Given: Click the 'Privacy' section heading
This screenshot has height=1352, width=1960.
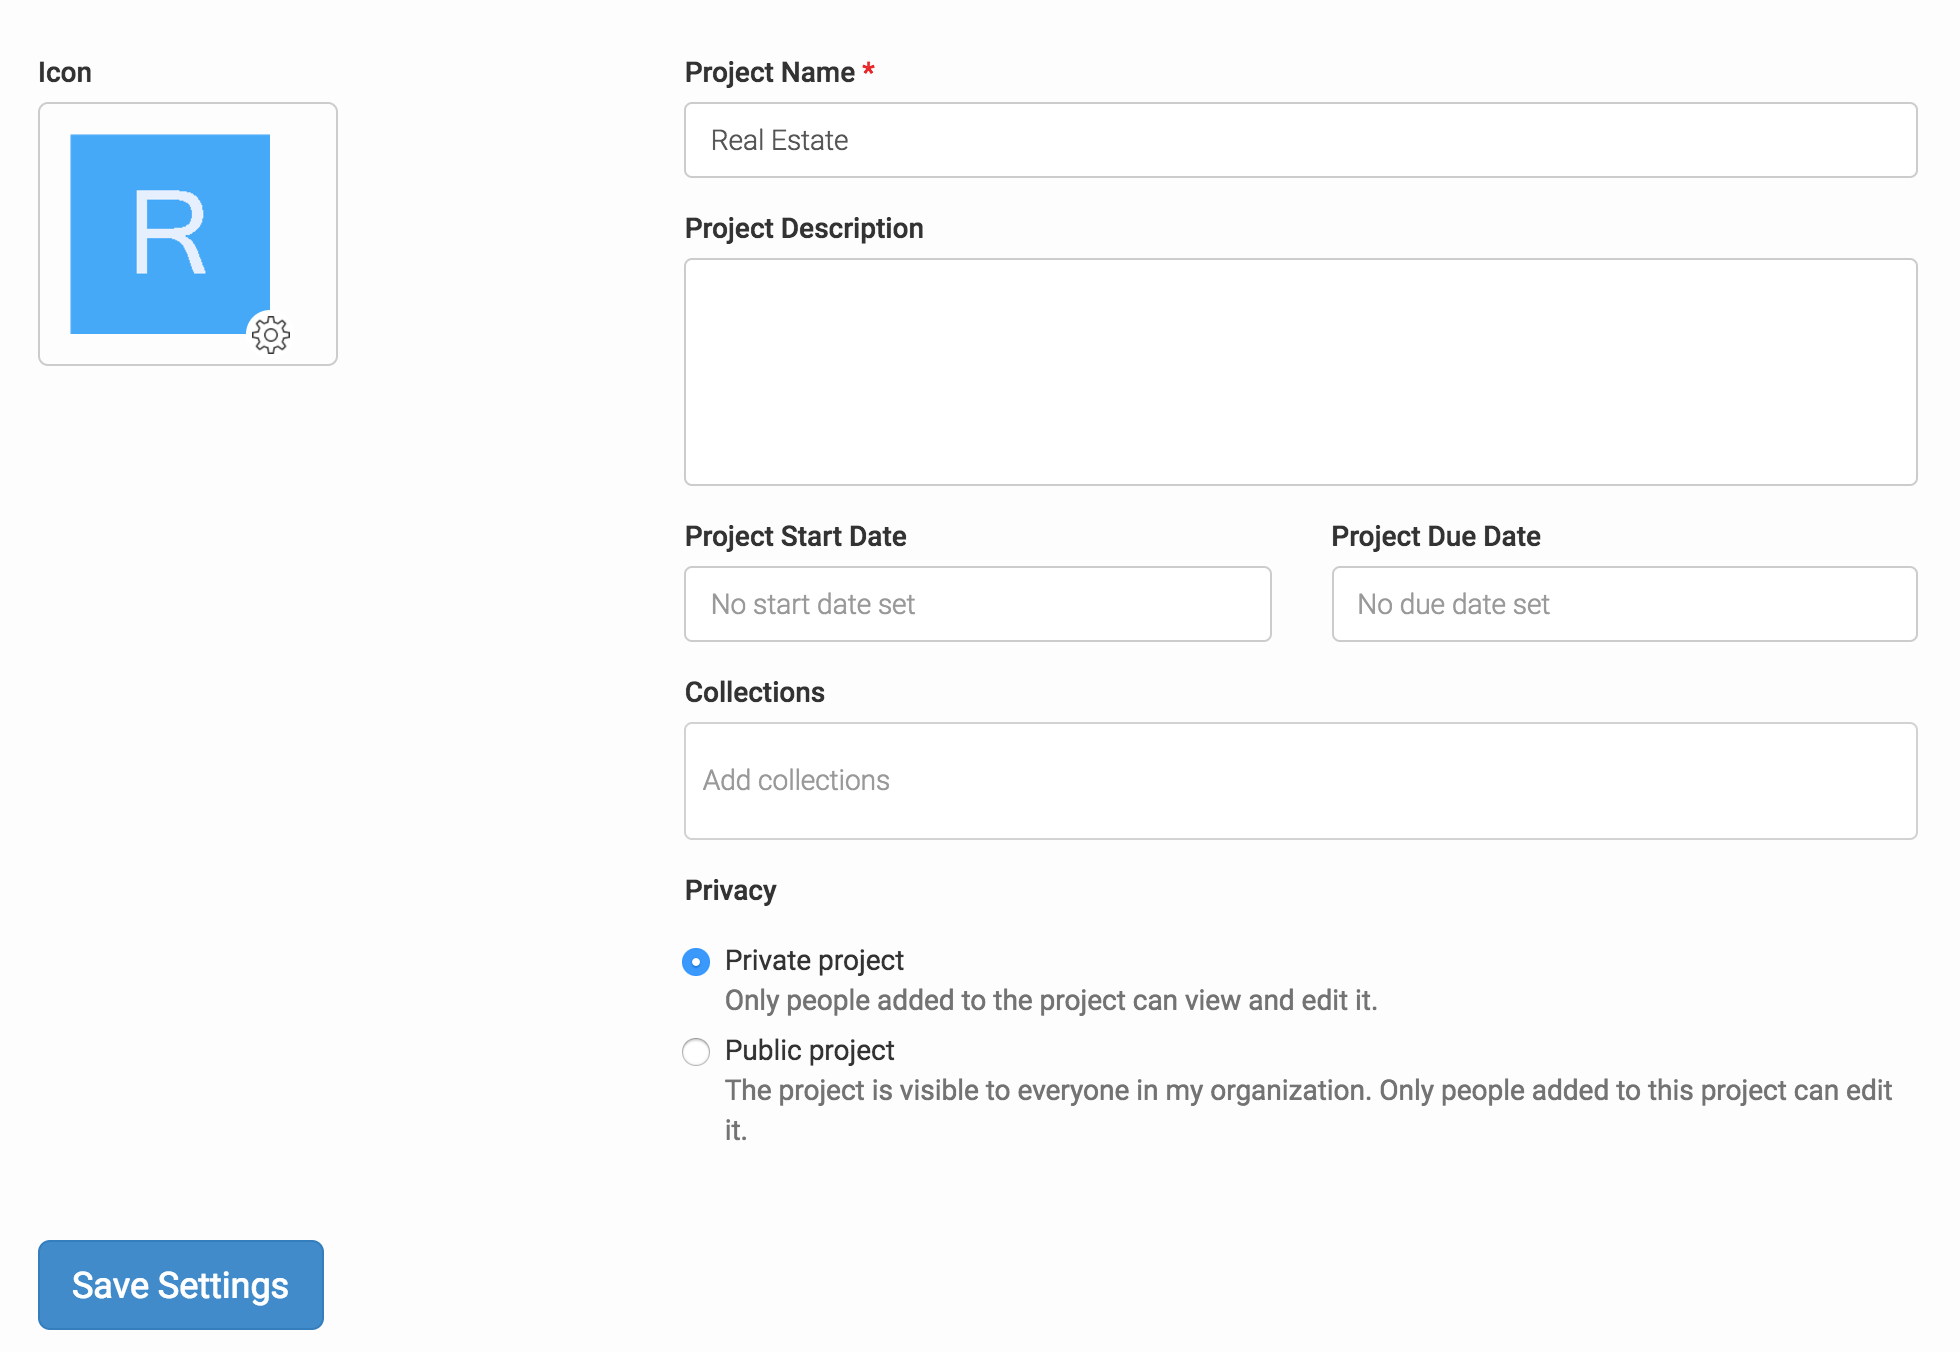Looking at the screenshot, I should [x=730, y=890].
